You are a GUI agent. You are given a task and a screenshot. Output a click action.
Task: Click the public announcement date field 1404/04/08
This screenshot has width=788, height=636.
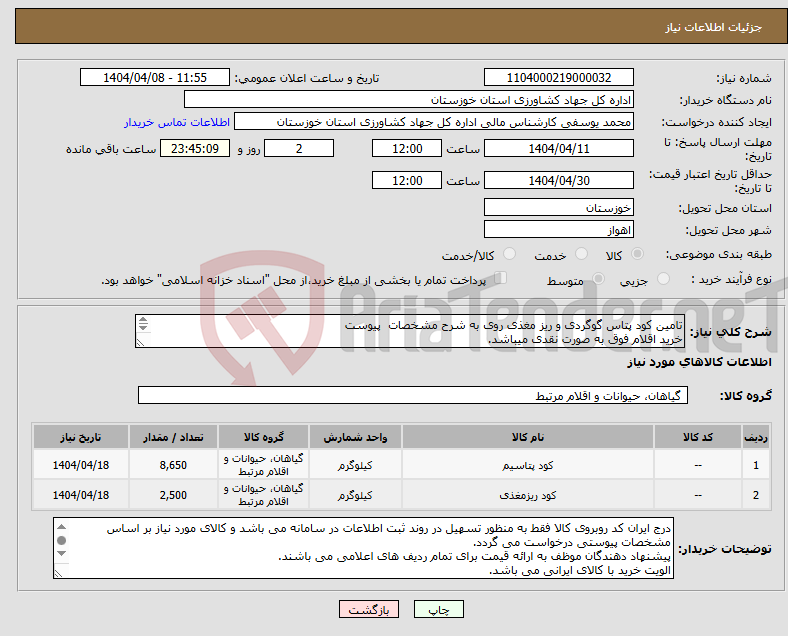(155, 77)
